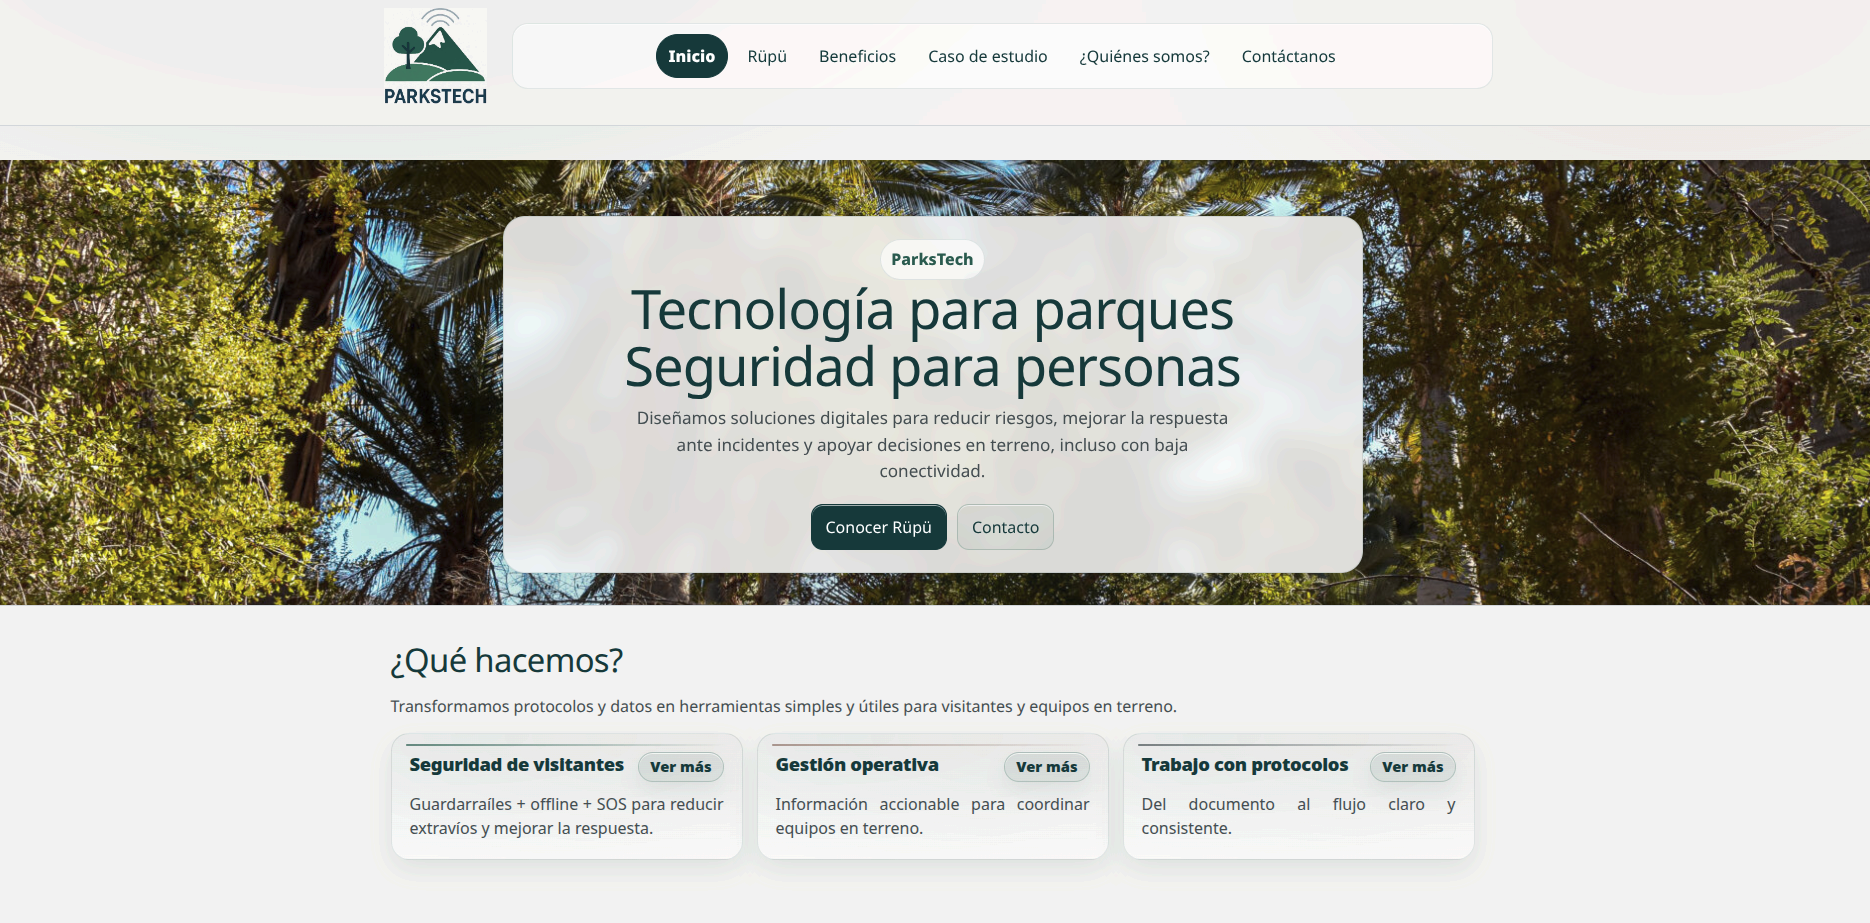The height and width of the screenshot is (923, 1870).
Task: Open the Caso de estudio page
Action: point(987,56)
